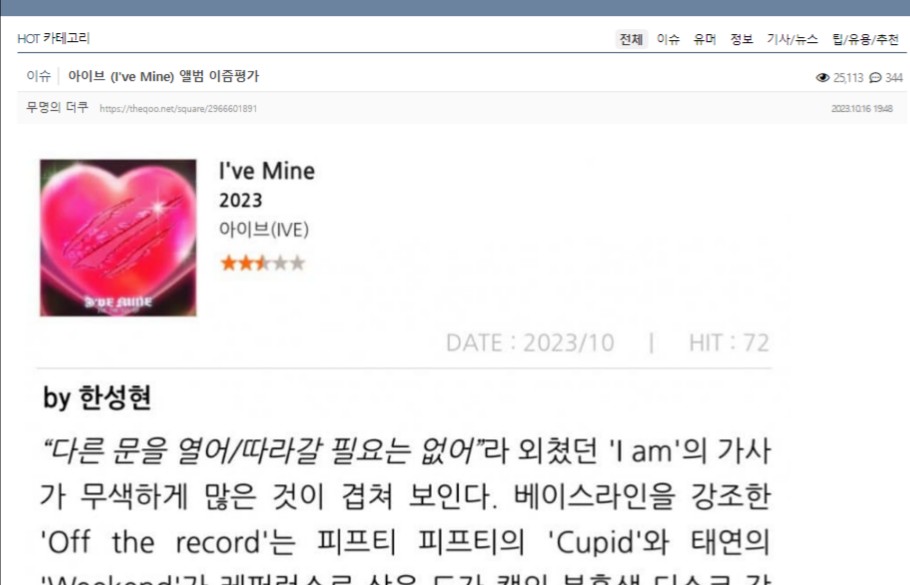
Task: Click the comment bubble icon
Action: 875,77
